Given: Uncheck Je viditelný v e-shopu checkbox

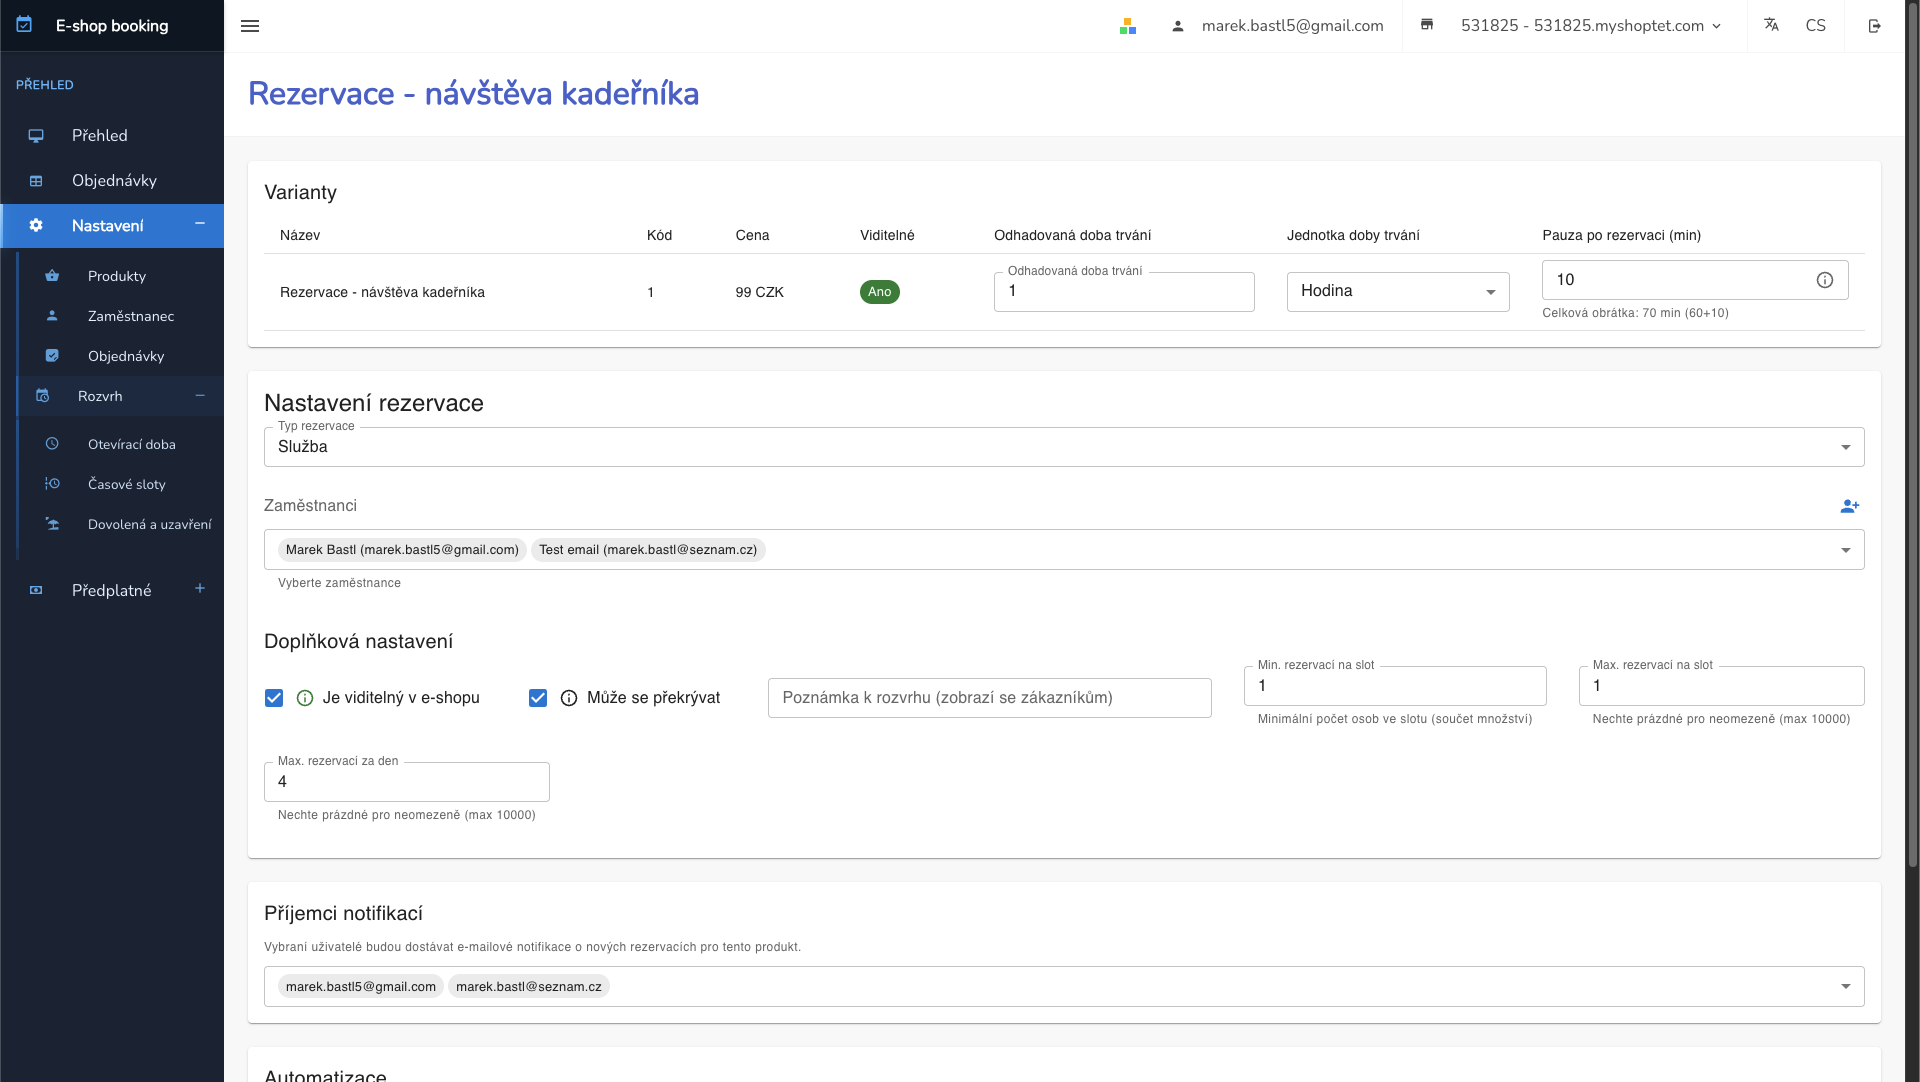Looking at the screenshot, I should pos(274,698).
